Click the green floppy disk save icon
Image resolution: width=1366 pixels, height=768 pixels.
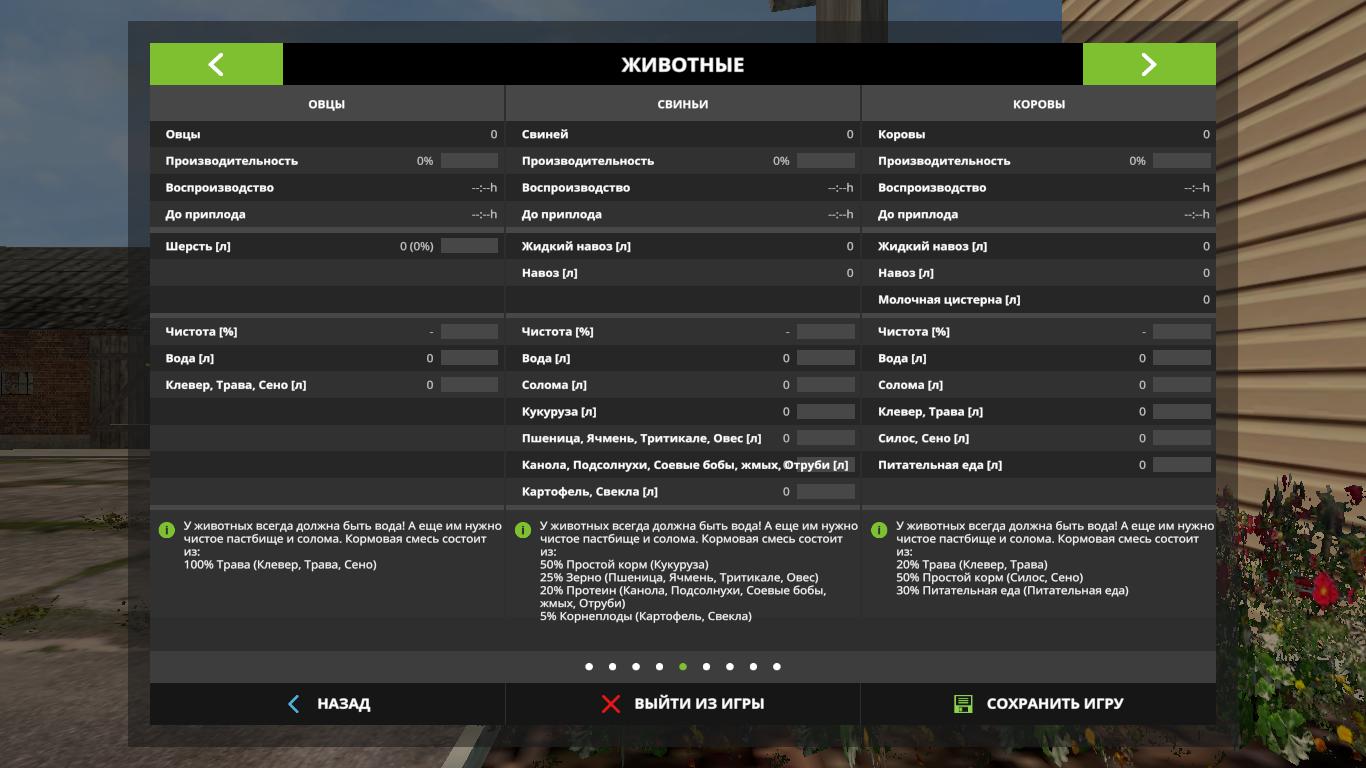coord(963,704)
